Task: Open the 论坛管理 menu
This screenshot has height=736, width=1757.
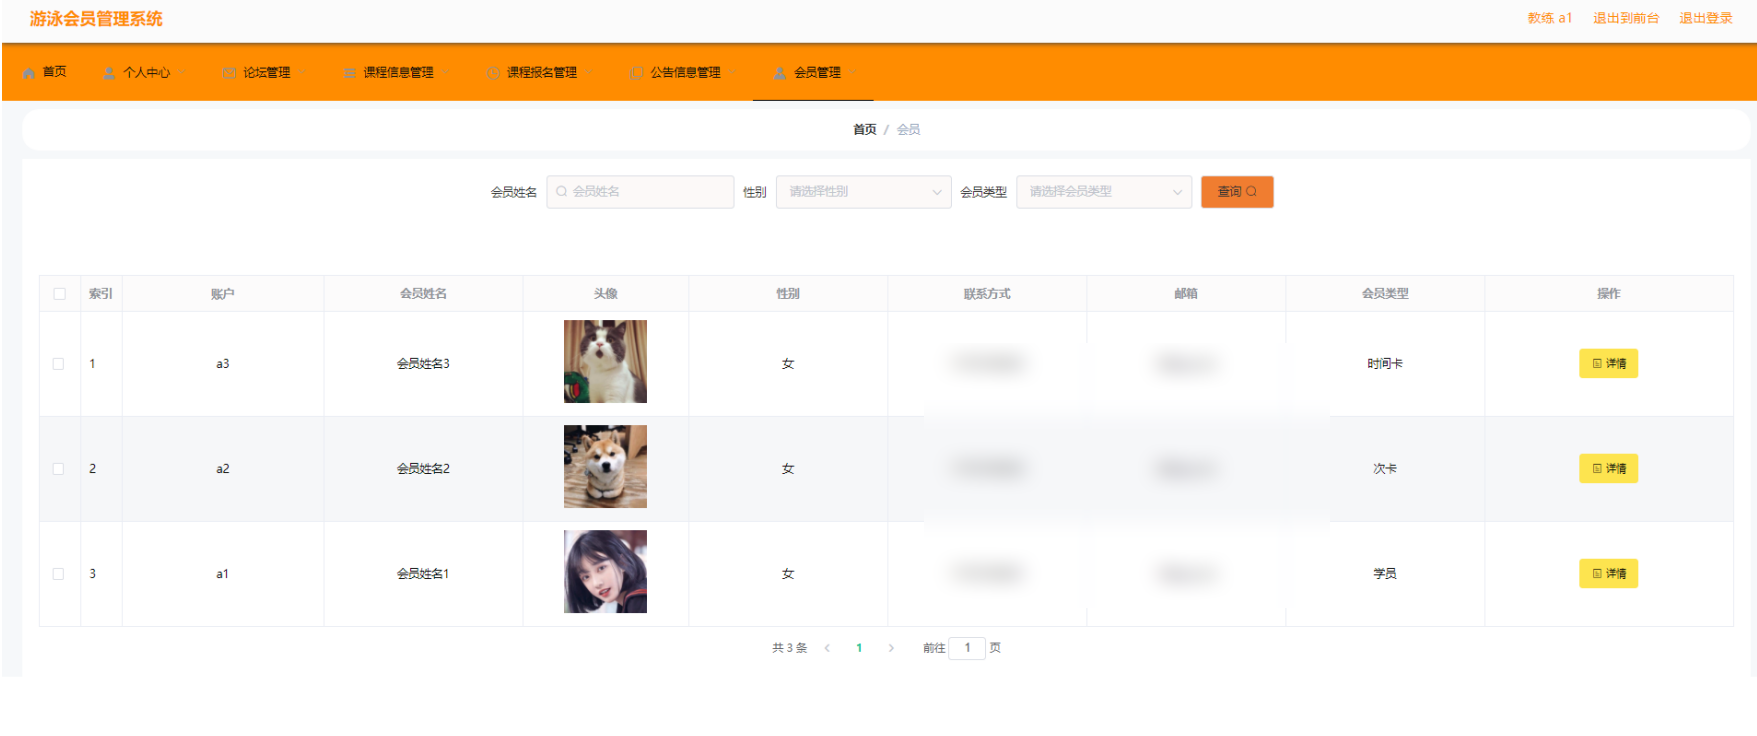Action: 267,73
